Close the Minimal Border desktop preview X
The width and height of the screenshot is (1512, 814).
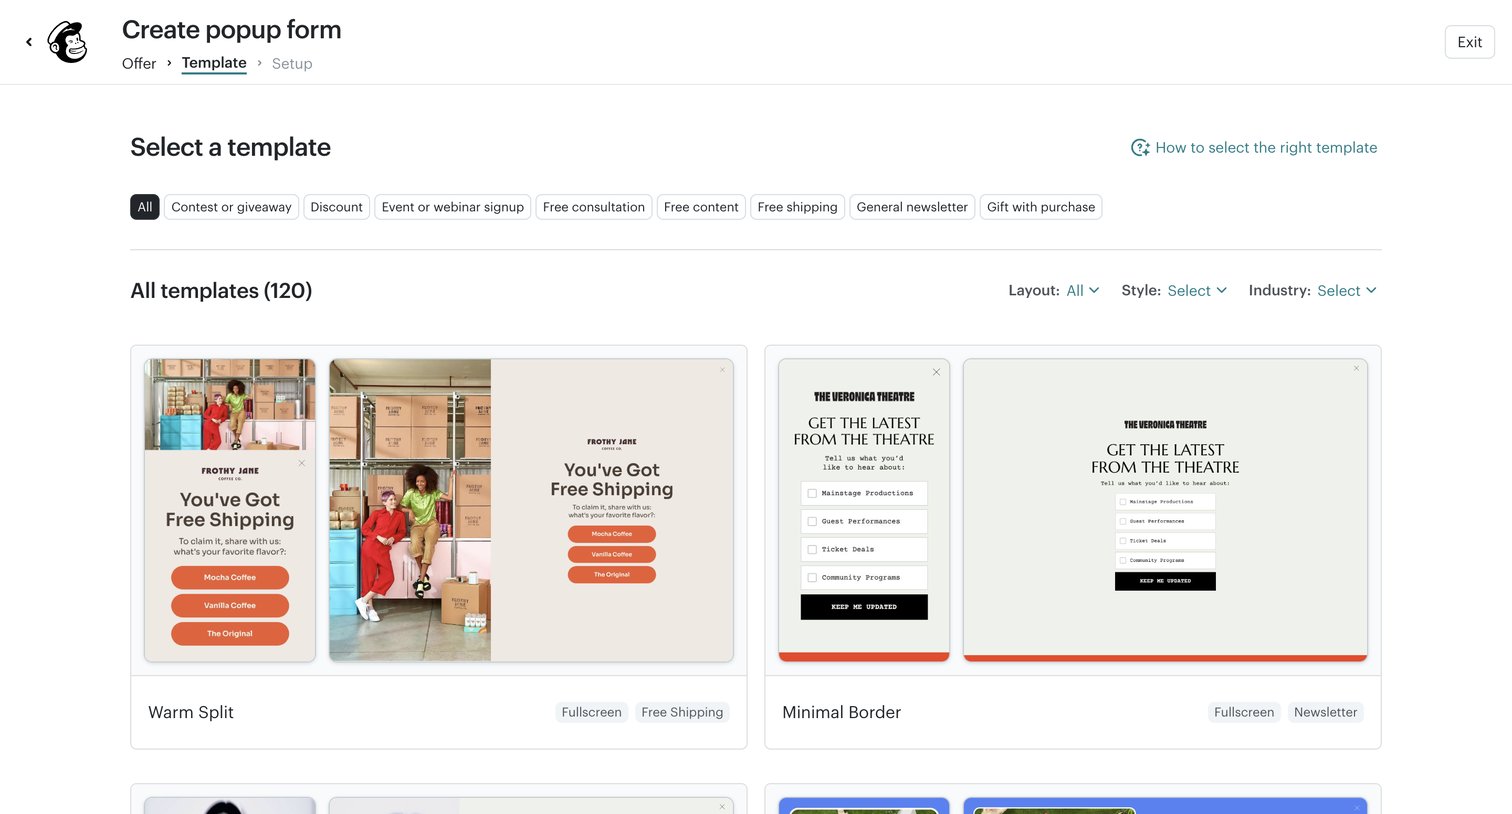tap(1356, 368)
